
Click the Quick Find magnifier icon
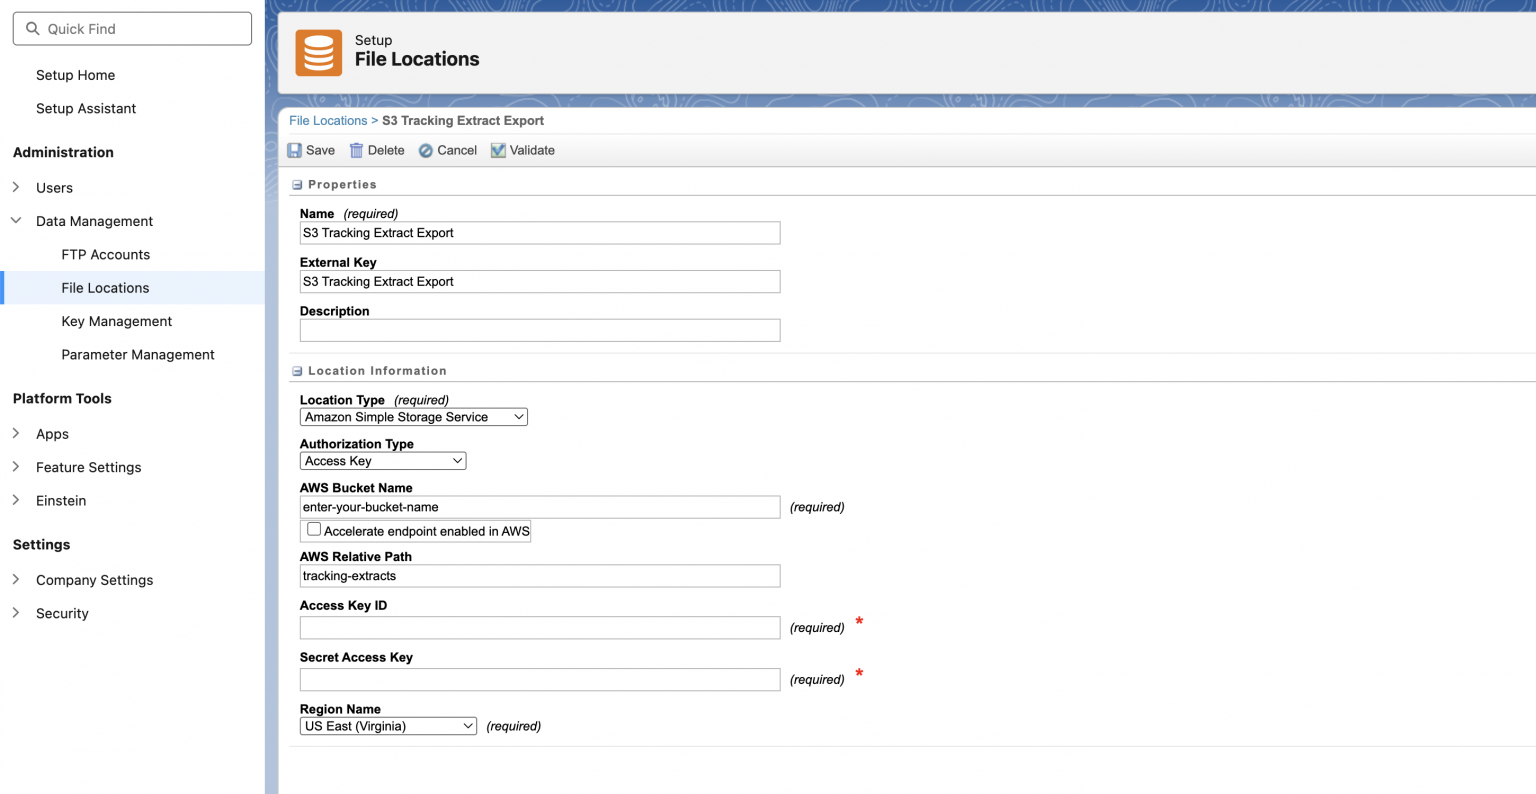pyautogui.click(x=33, y=29)
